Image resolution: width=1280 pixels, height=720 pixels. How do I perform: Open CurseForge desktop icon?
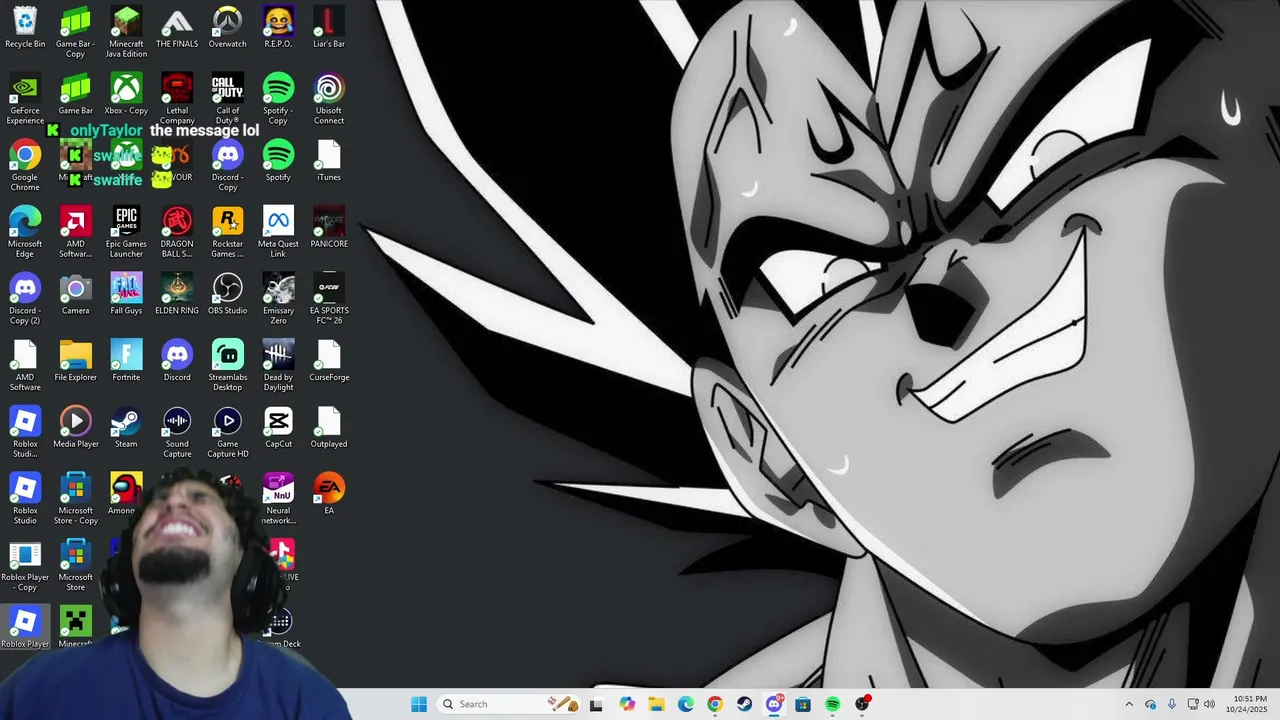(x=329, y=361)
